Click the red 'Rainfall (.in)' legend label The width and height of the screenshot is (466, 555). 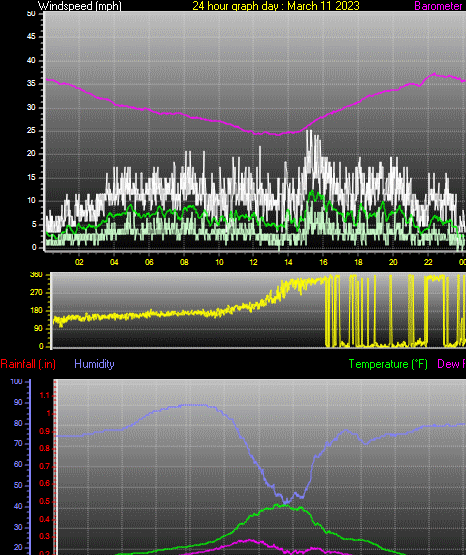tap(28, 364)
